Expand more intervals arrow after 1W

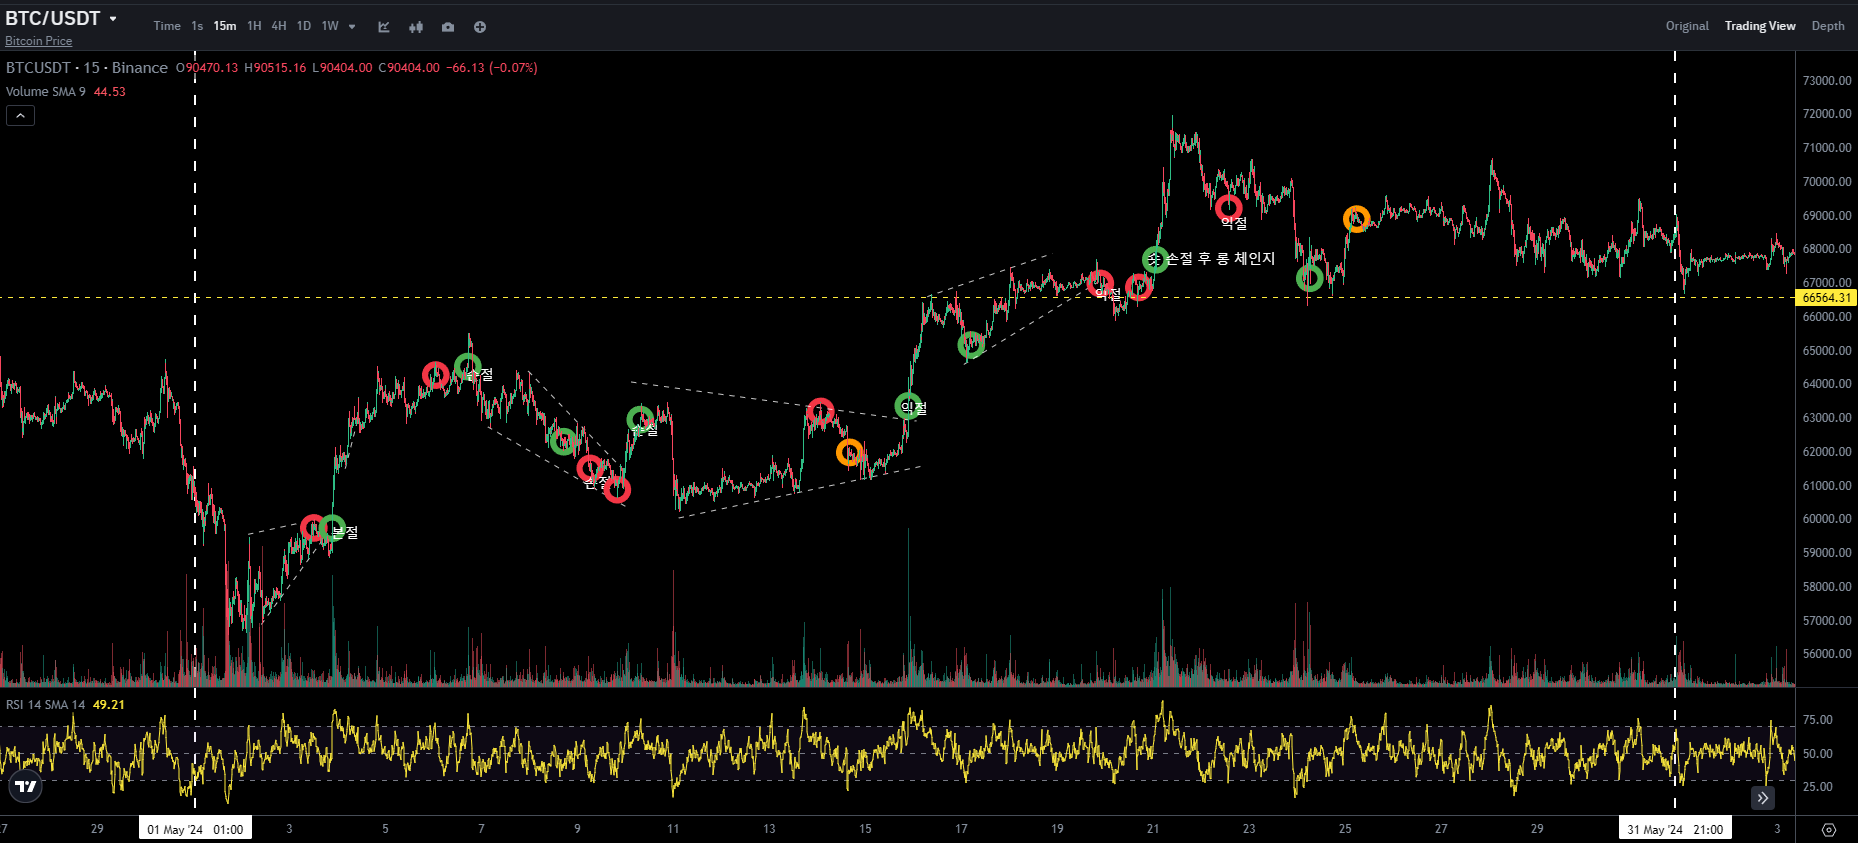click(x=352, y=27)
